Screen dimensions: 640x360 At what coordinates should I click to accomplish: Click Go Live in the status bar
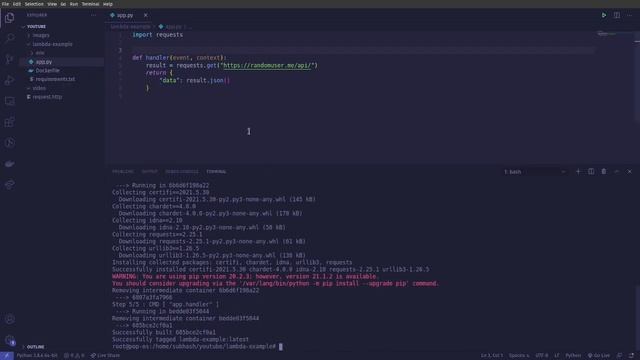599,356
